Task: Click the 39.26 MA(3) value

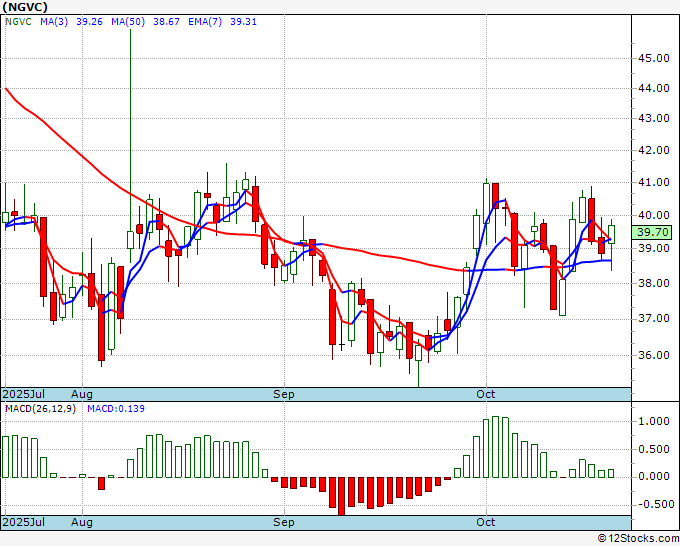Action: 89,22
